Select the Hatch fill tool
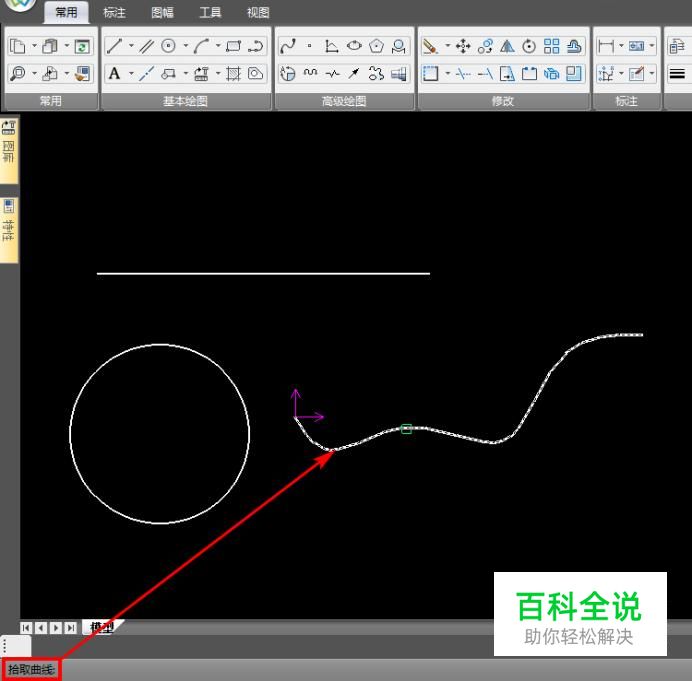This screenshot has height=681, width=692. 233,73
